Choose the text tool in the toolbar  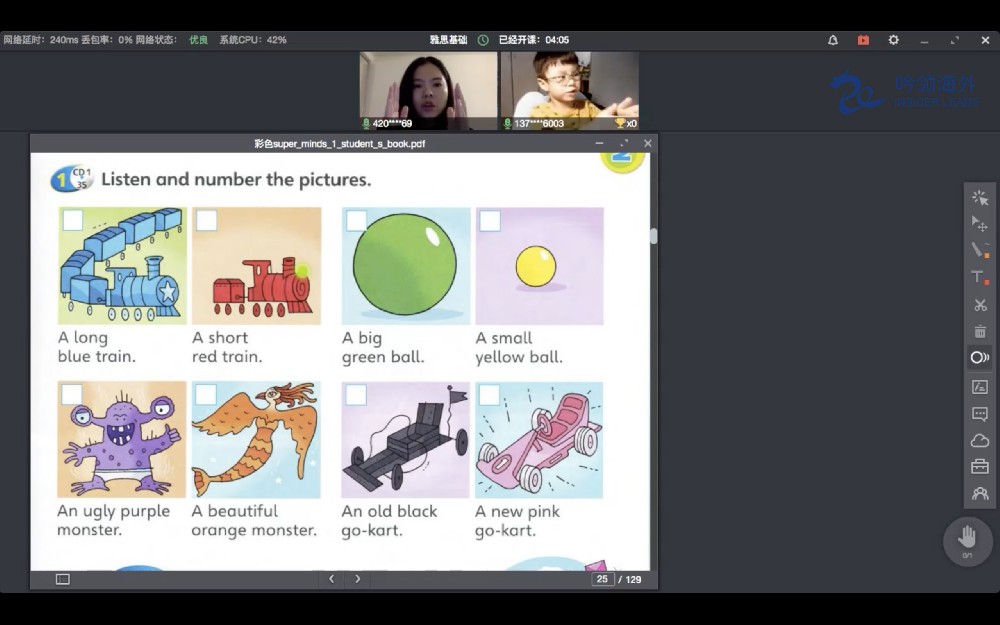coord(979,277)
